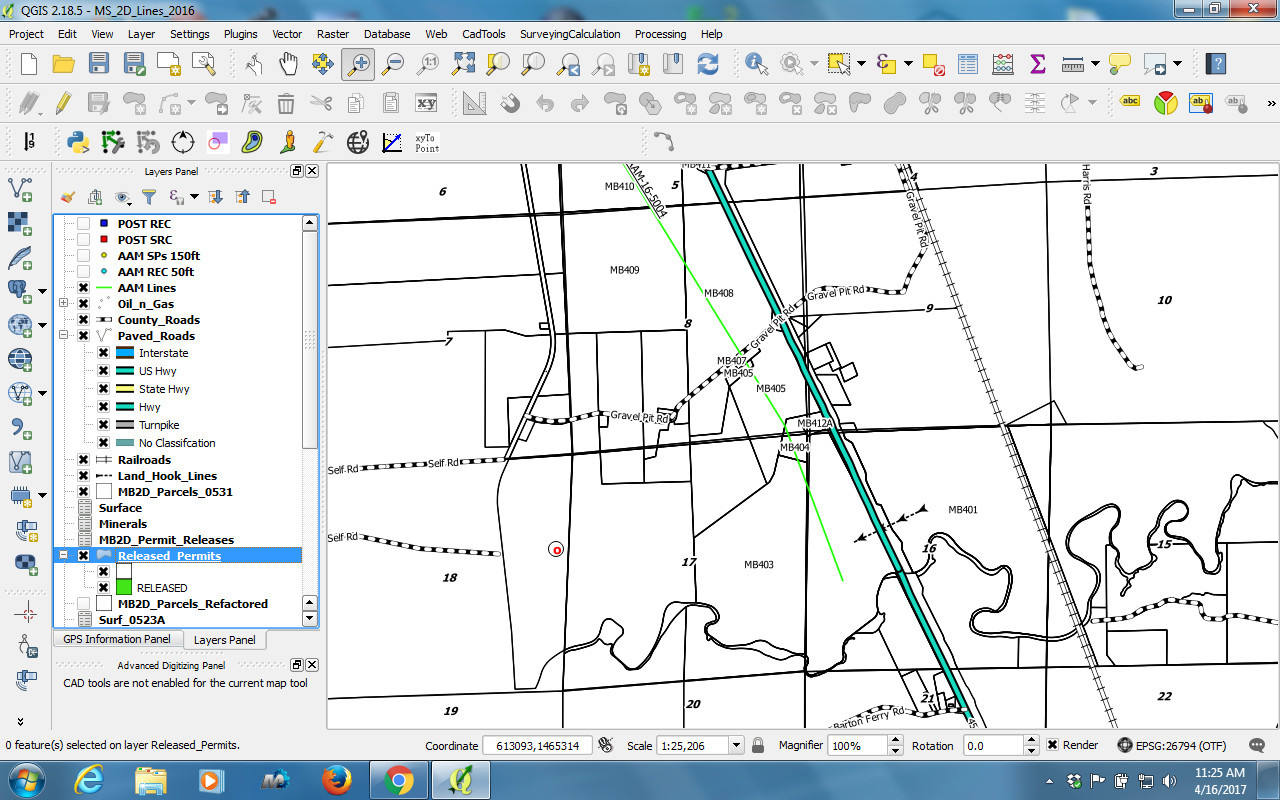The image size is (1280, 800).
Task: Open the statistical summary panel
Action: [x=1037, y=63]
